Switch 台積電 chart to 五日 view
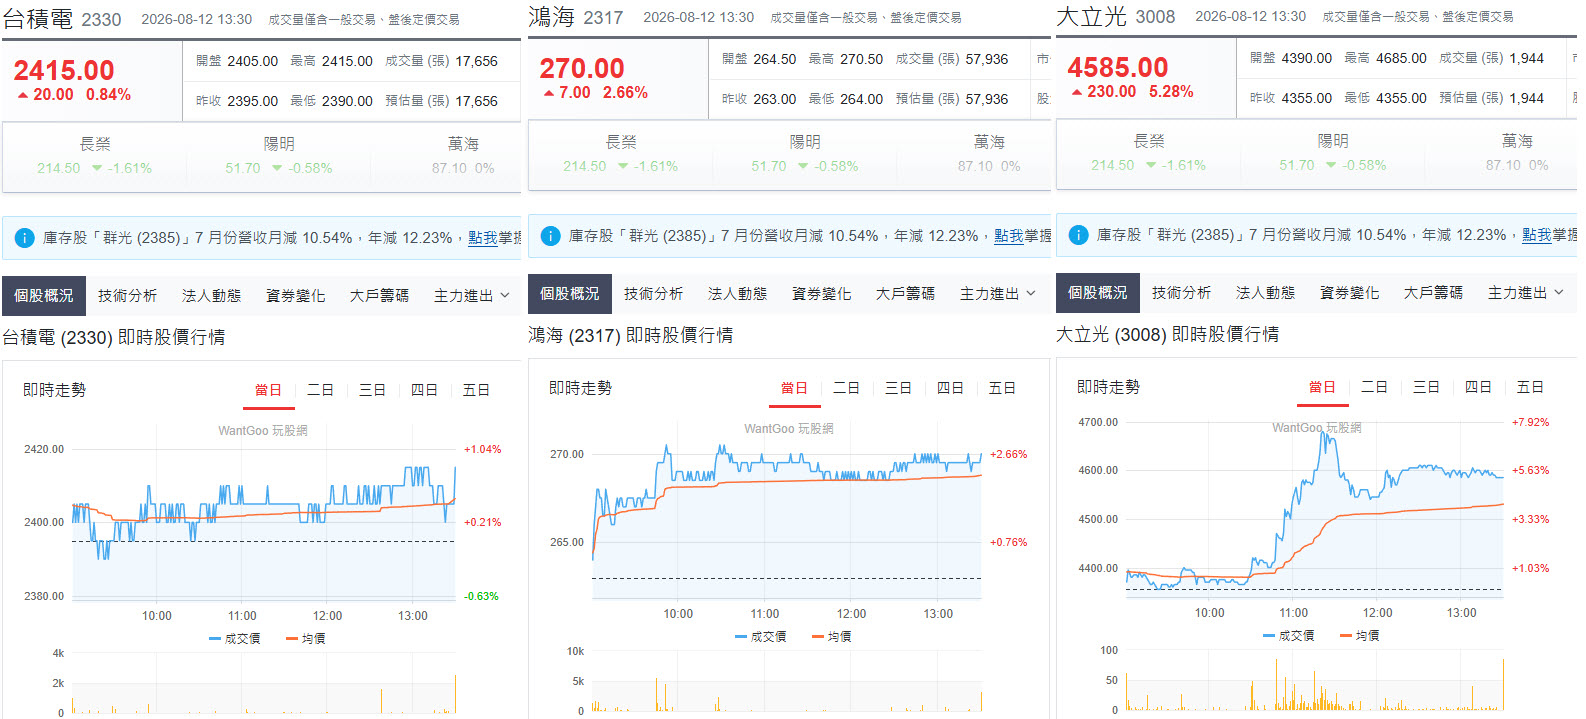 (476, 390)
